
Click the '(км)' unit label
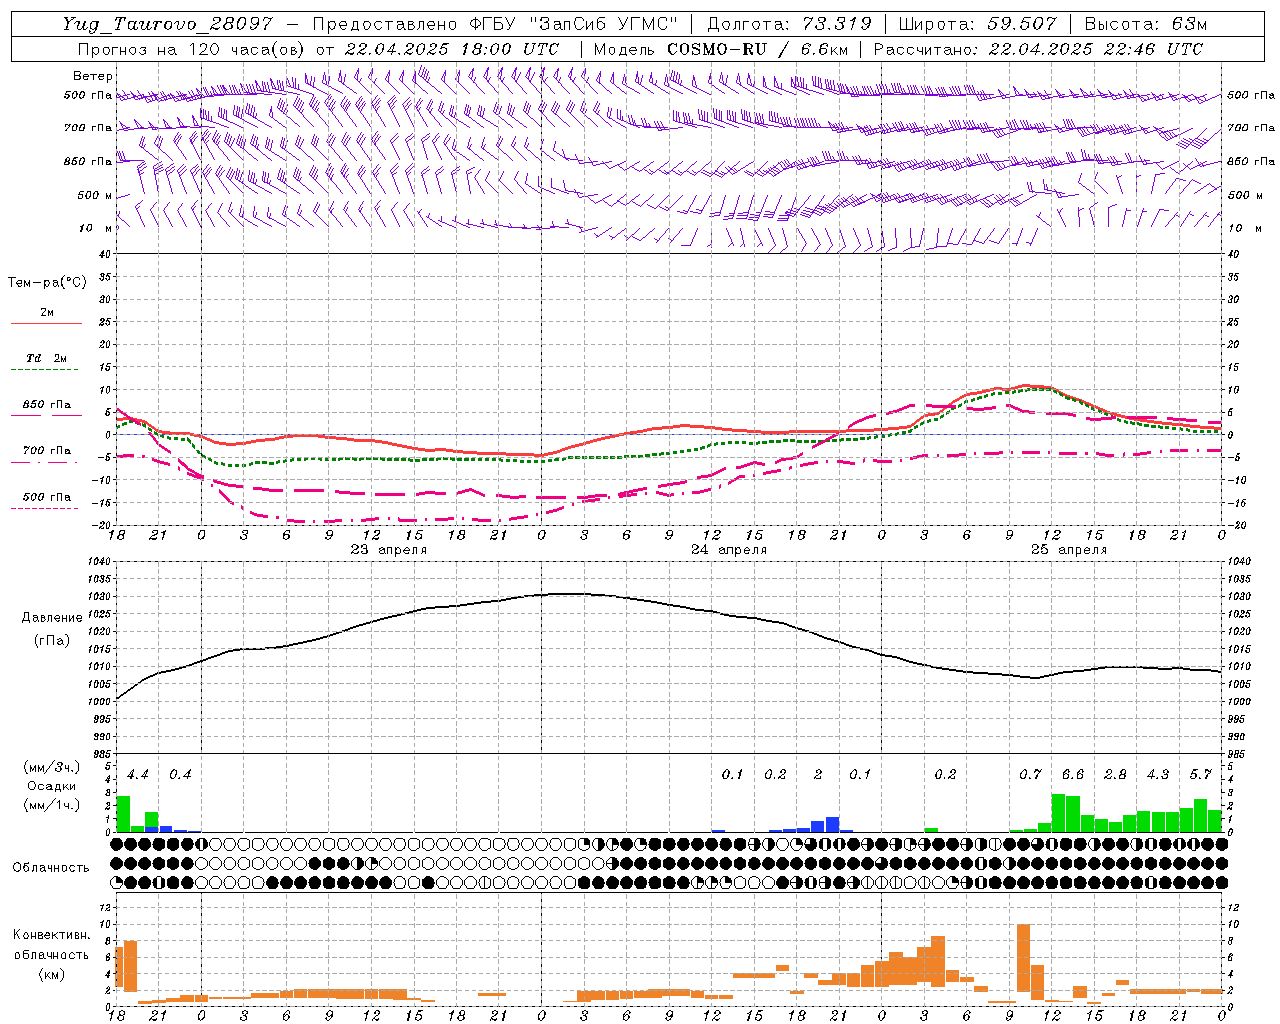coord(52,974)
